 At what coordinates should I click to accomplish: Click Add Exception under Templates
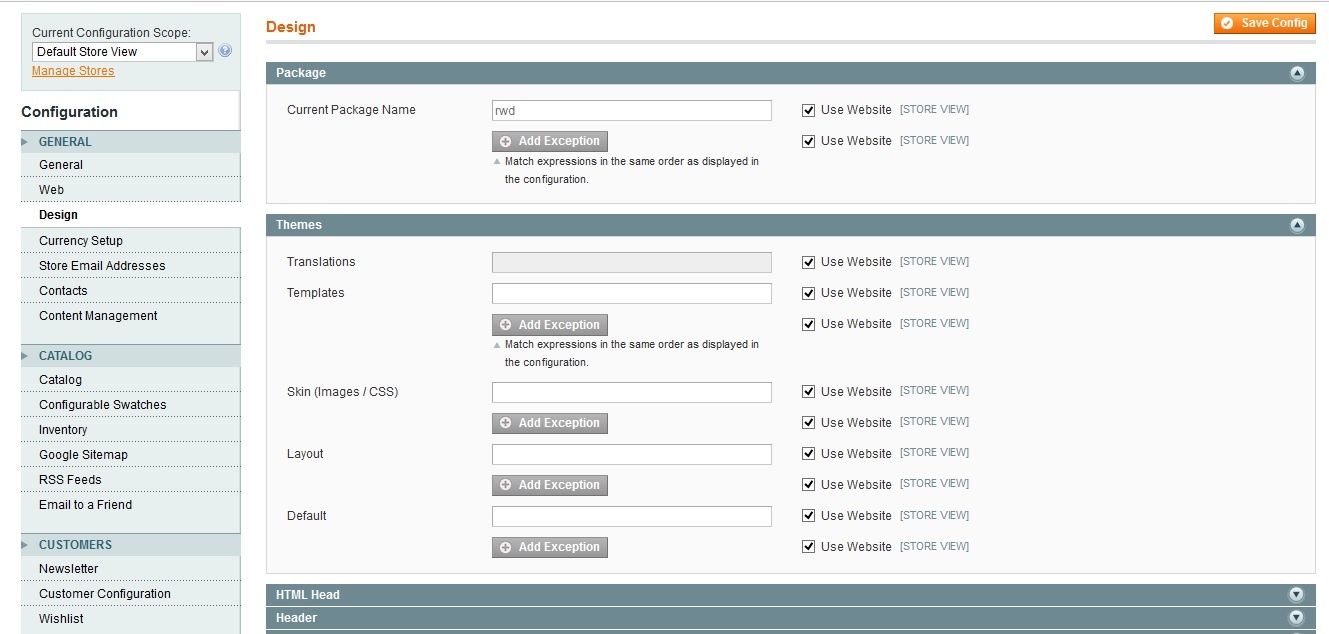point(550,325)
